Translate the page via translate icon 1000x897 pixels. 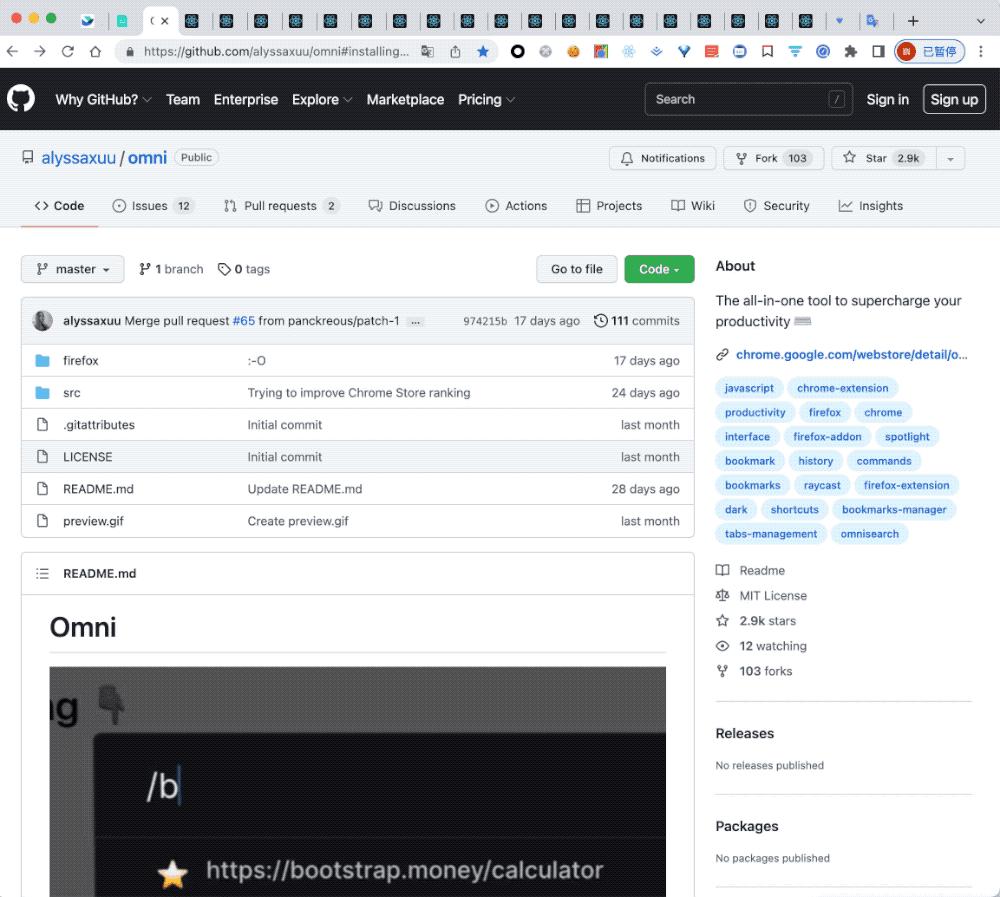click(427, 52)
